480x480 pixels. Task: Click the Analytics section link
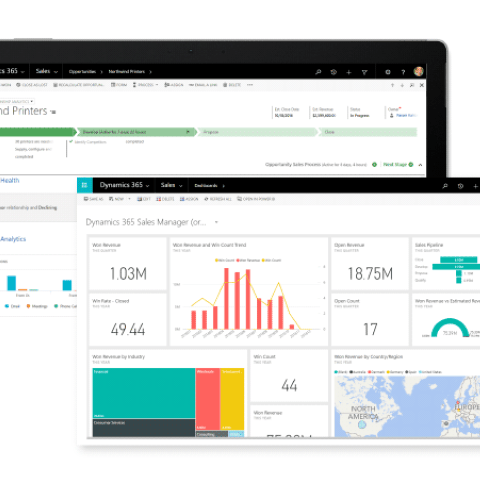tap(13, 239)
